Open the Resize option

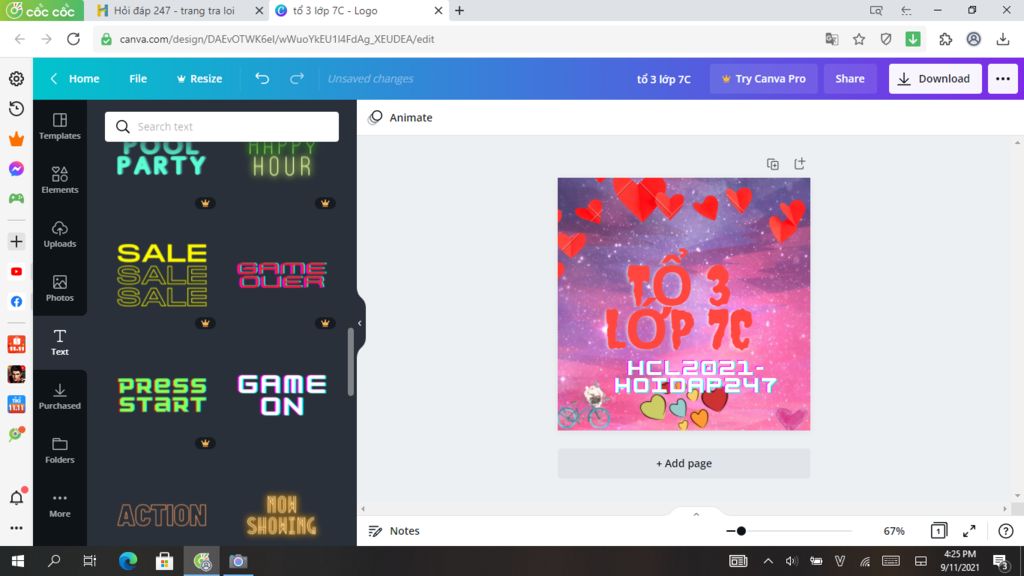coord(199,78)
